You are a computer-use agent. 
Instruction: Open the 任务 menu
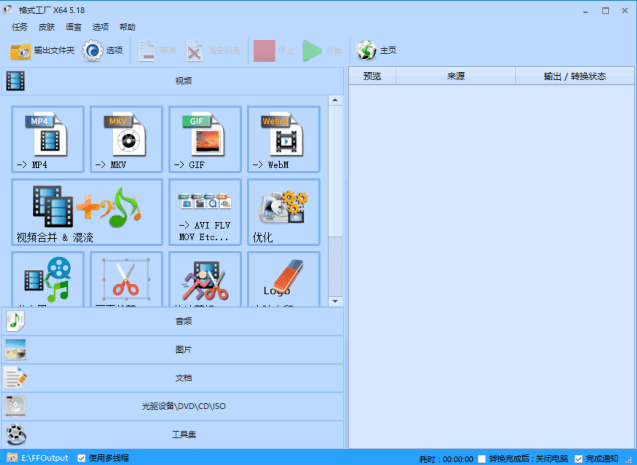(x=20, y=27)
